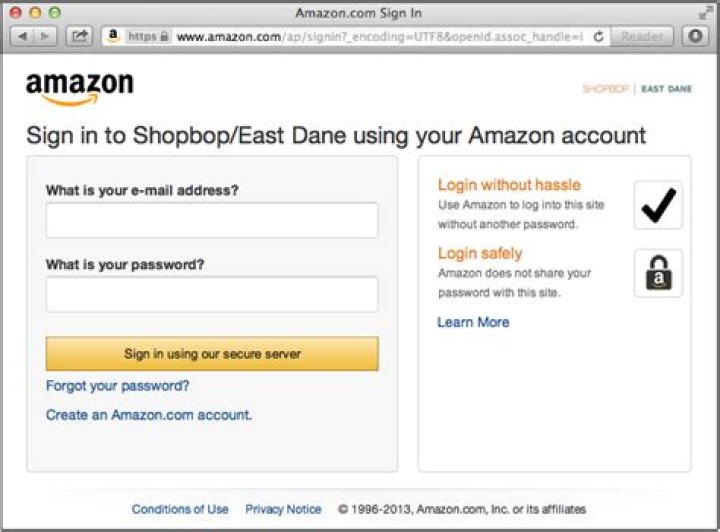Follow the Create an Amazon.com account link
The image size is (720, 532).
click(149, 414)
